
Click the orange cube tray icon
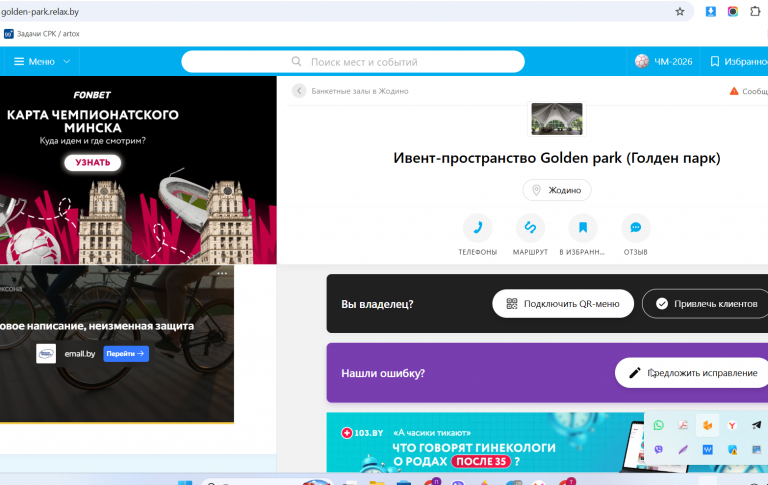(x=708, y=425)
